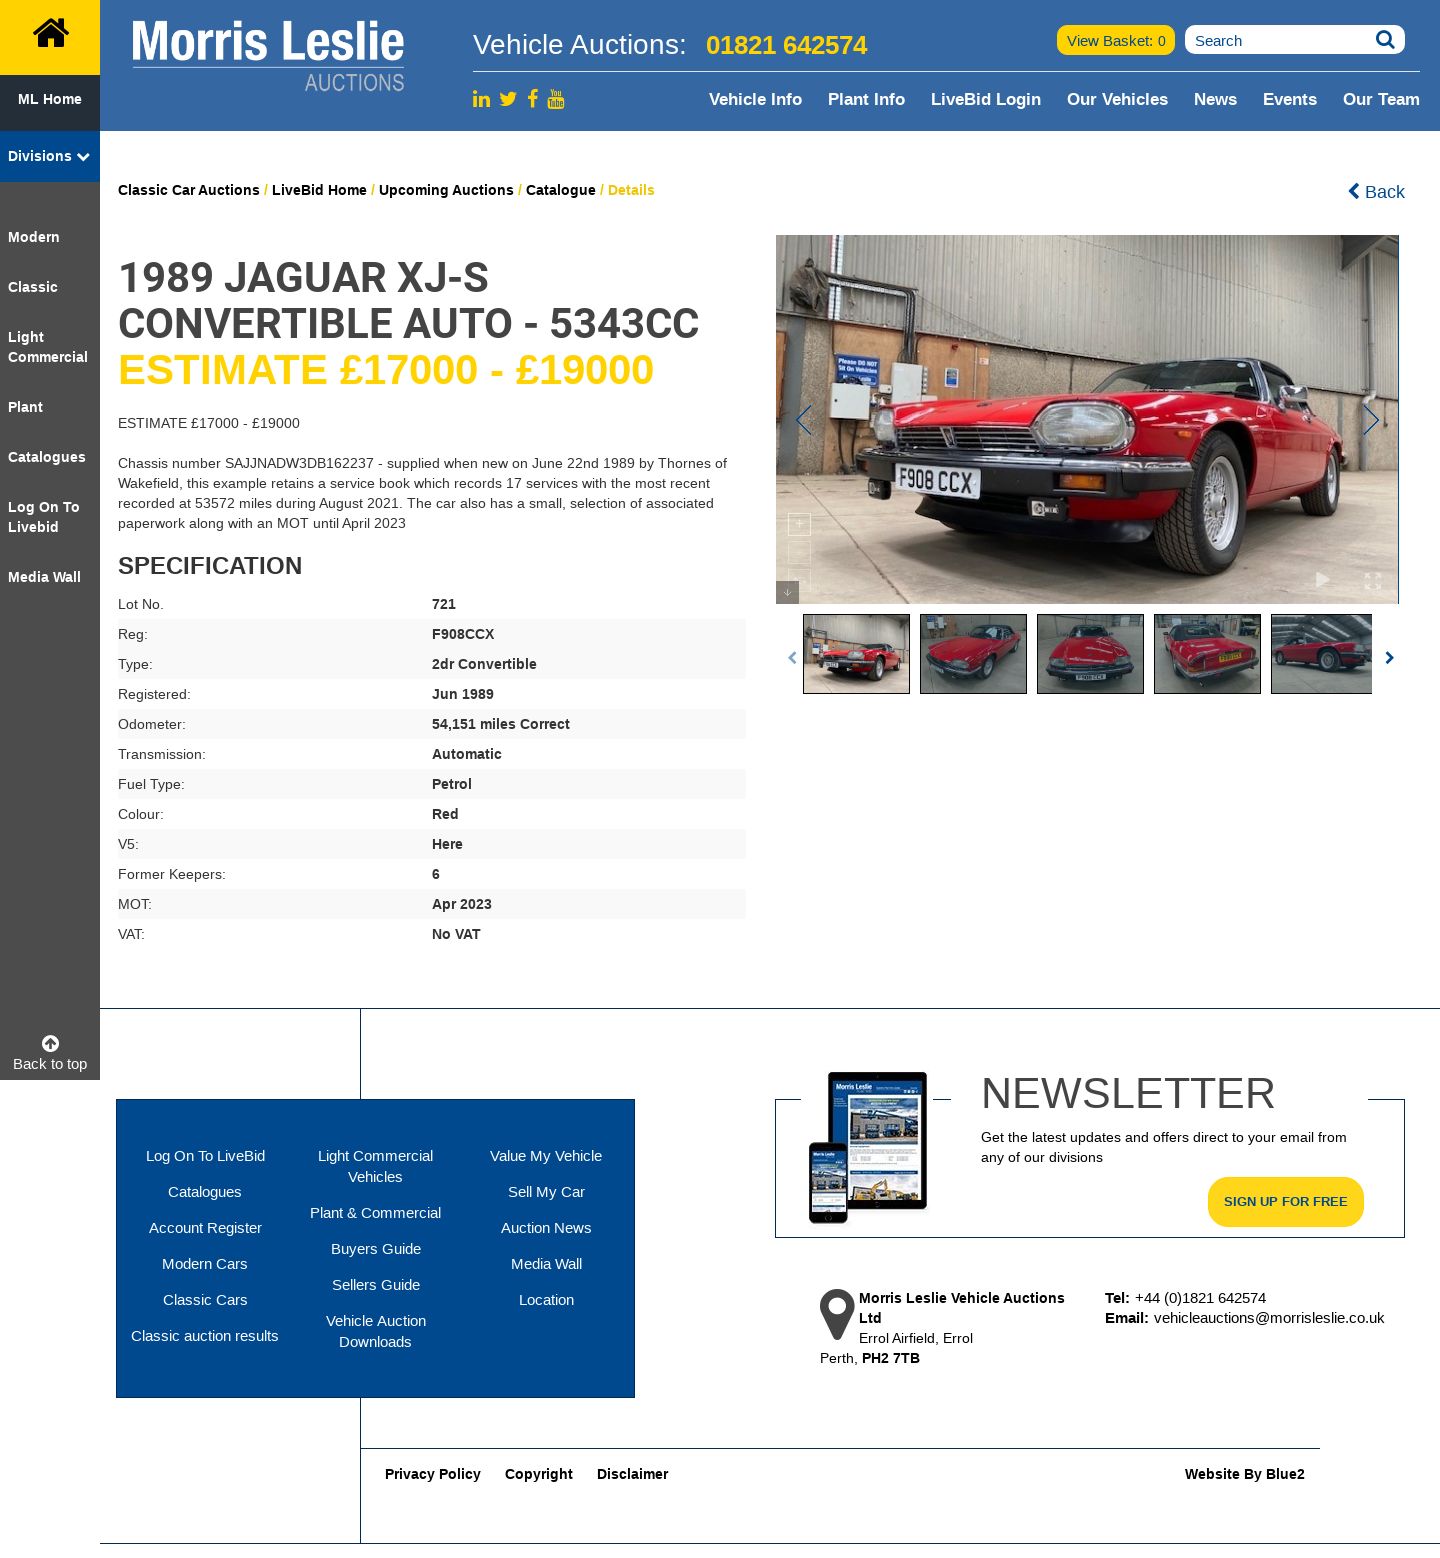Click the Back link
The height and width of the screenshot is (1558, 1440).
(1376, 191)
